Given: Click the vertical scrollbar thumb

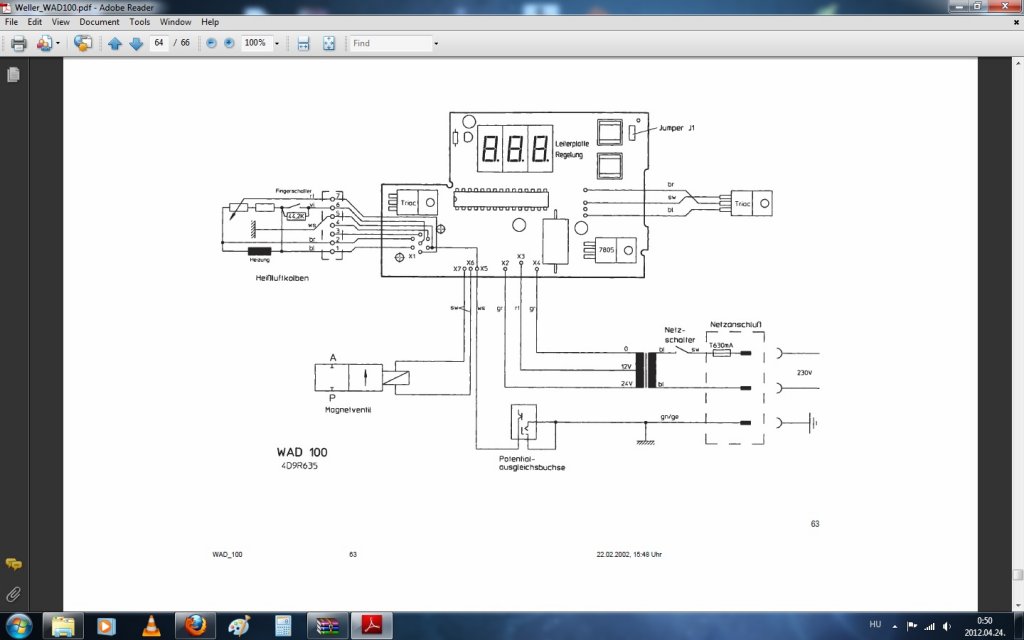Looking at the screenshot, I should (1017, 576).
